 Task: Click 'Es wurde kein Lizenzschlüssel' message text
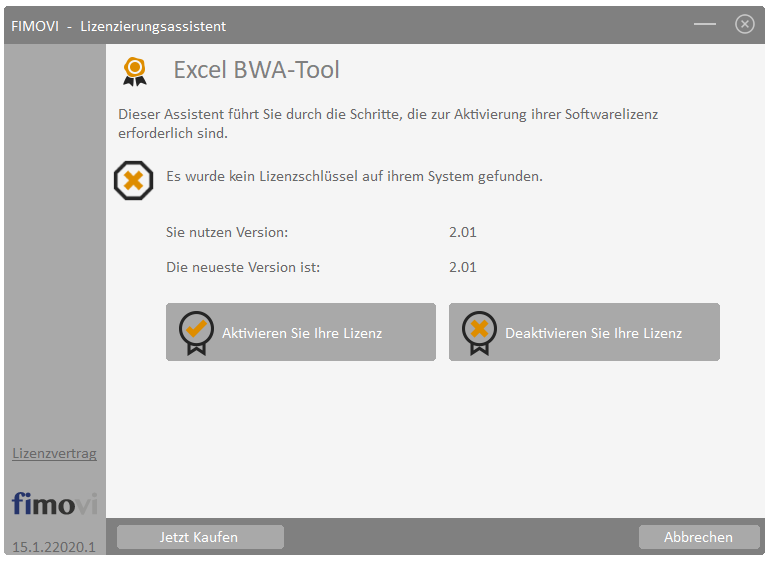pyautogui.click(x=354, y=176)
